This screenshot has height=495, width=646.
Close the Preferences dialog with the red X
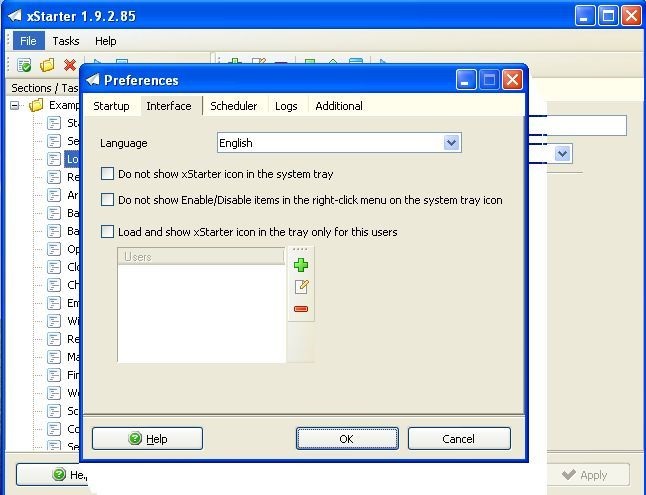tap(512, 80)
